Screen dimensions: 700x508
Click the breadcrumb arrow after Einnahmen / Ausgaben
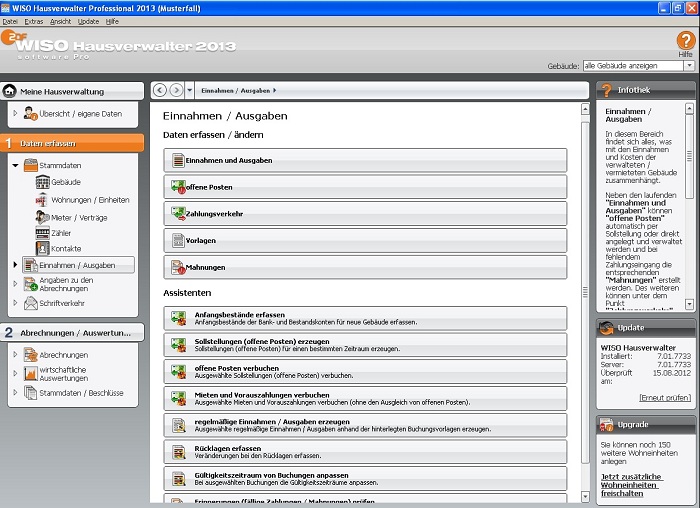(275, 90)
